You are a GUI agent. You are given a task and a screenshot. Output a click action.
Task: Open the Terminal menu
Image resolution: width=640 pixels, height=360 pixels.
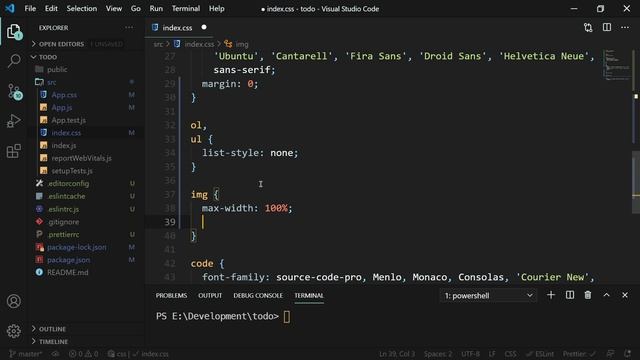click(186, 9)
